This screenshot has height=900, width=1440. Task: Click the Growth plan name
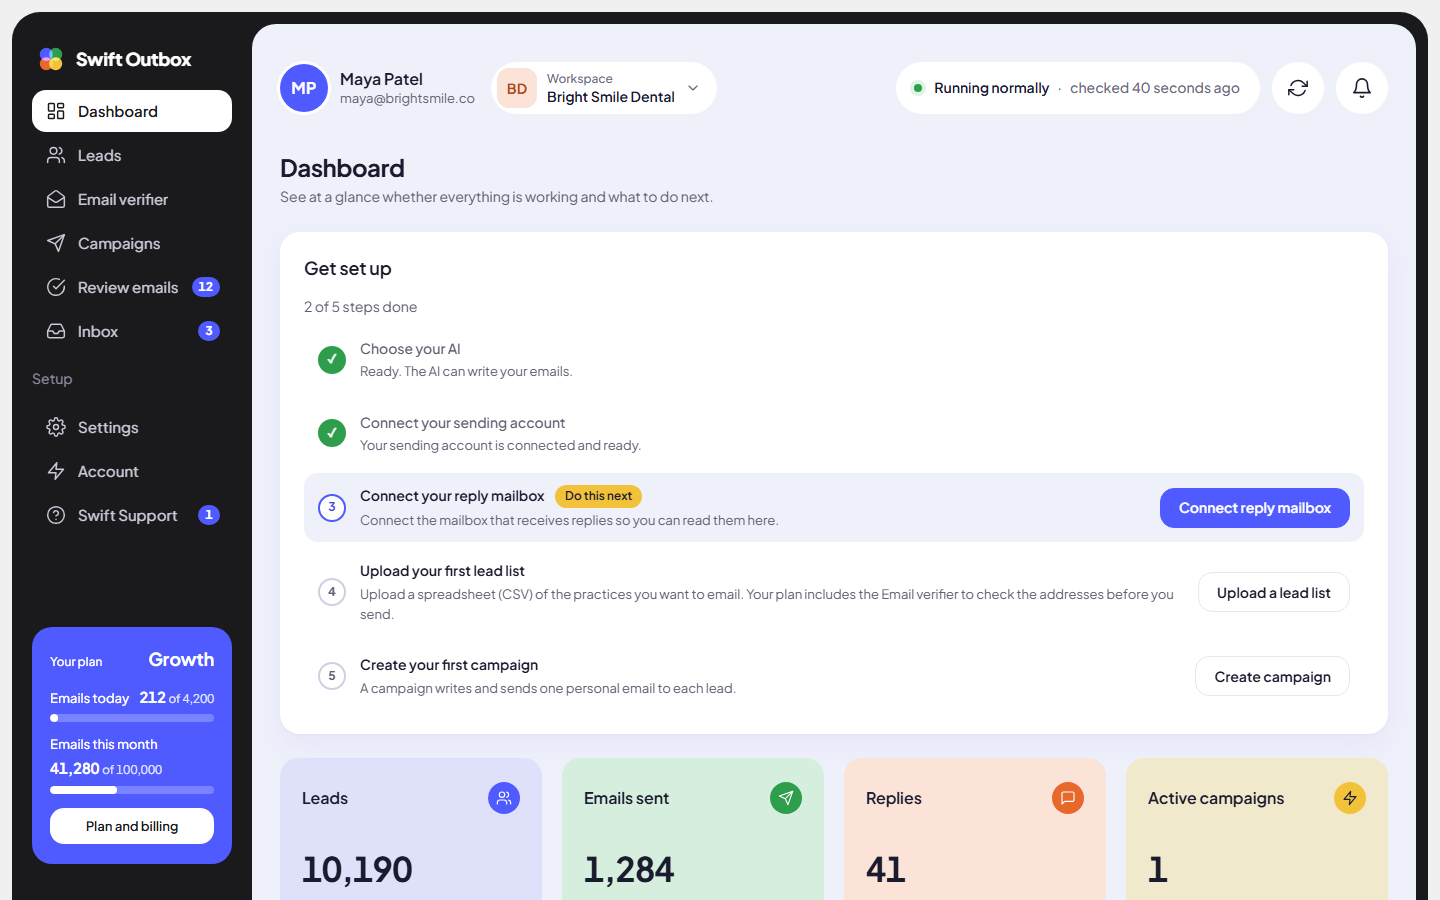click(181, 660)
